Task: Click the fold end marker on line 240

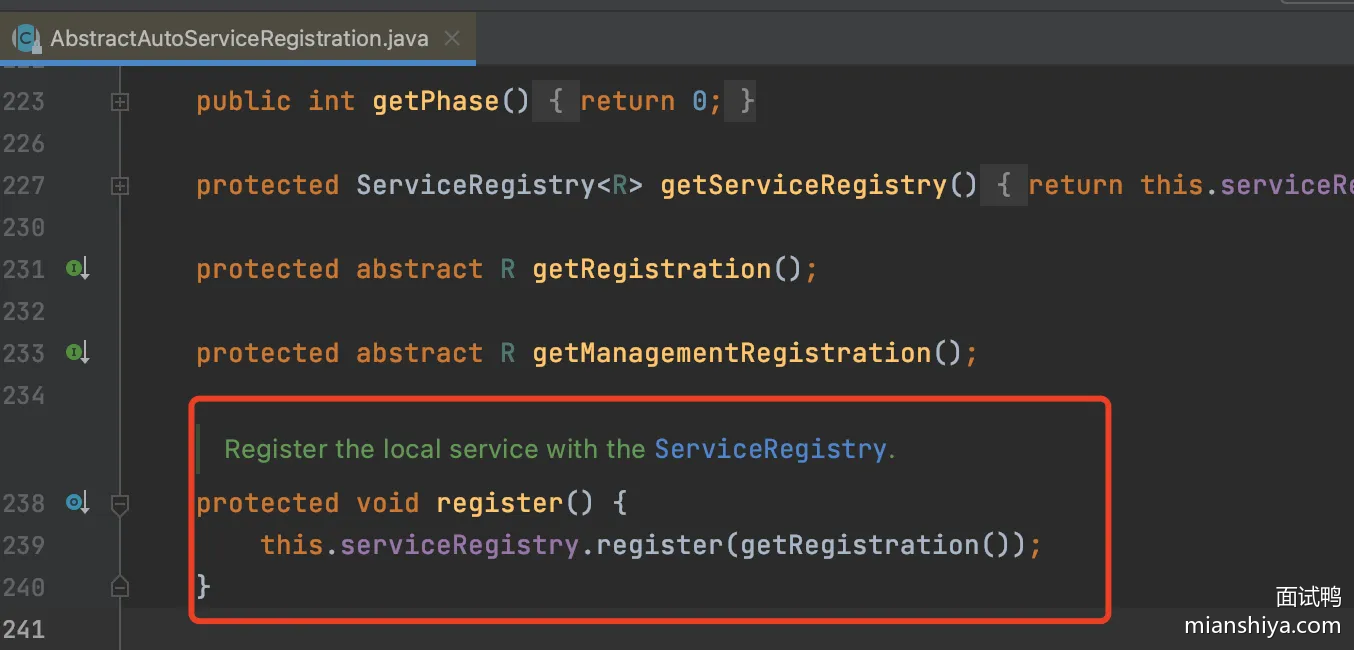Action: [x=120, y=586]
